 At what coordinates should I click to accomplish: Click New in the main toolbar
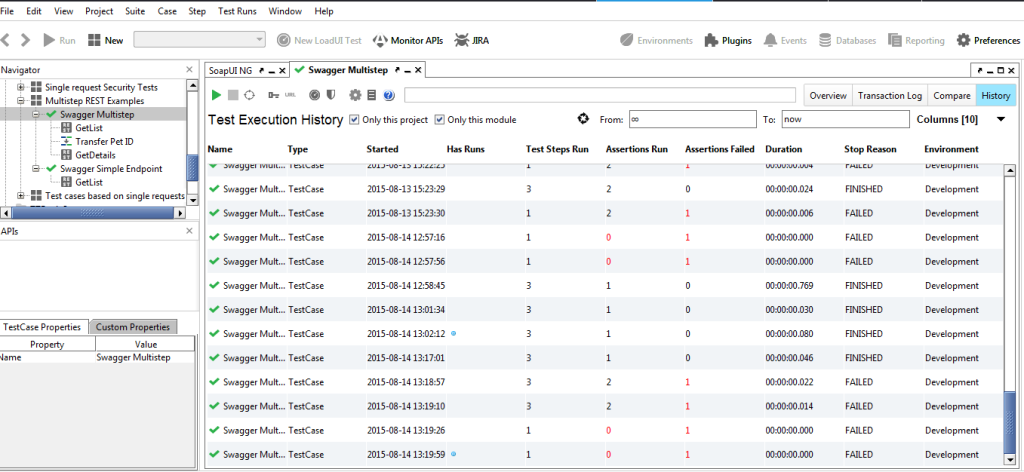[105, 40]
